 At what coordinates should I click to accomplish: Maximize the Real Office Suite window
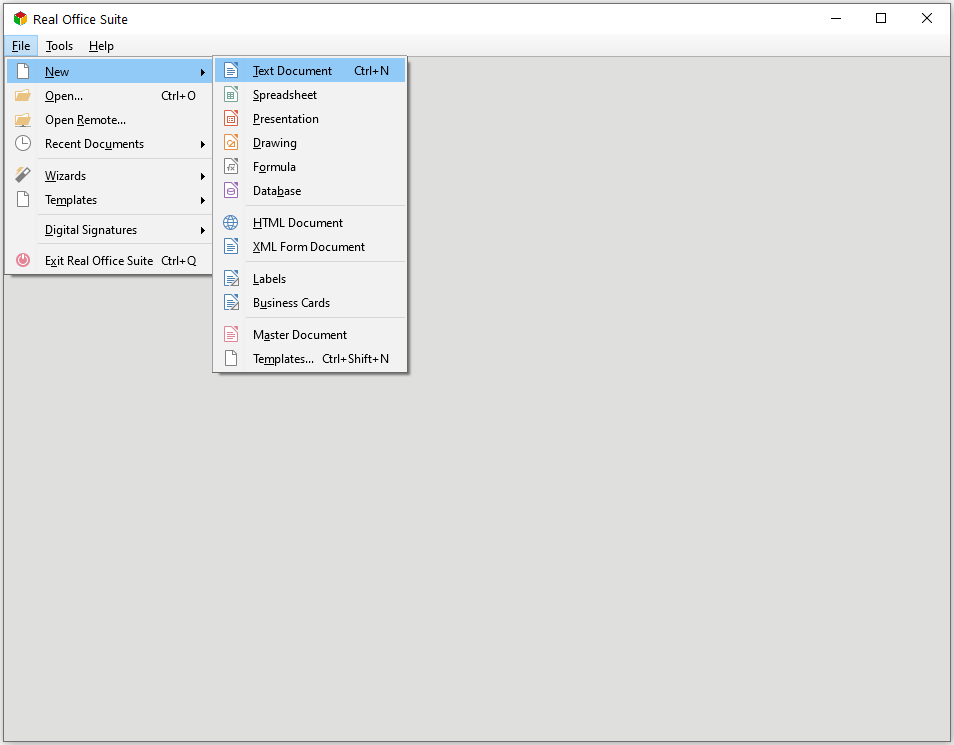coord(881,18)
